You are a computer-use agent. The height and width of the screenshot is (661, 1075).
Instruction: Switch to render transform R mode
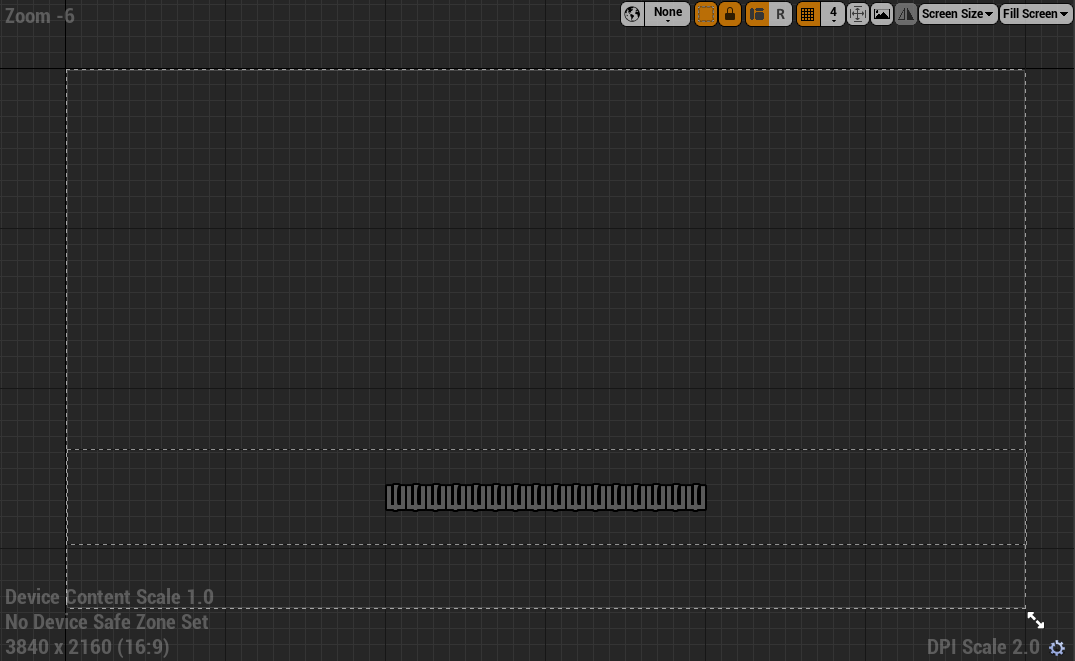780,14
